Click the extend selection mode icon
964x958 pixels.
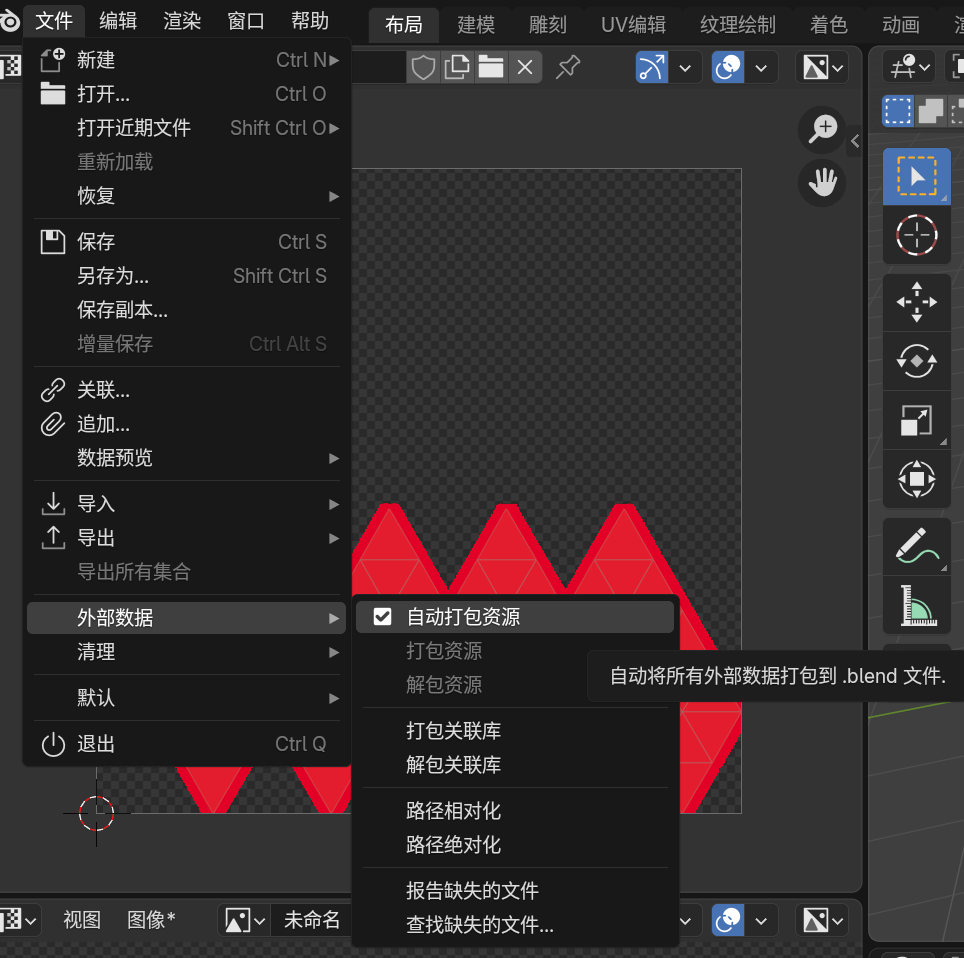pos(931,111)
